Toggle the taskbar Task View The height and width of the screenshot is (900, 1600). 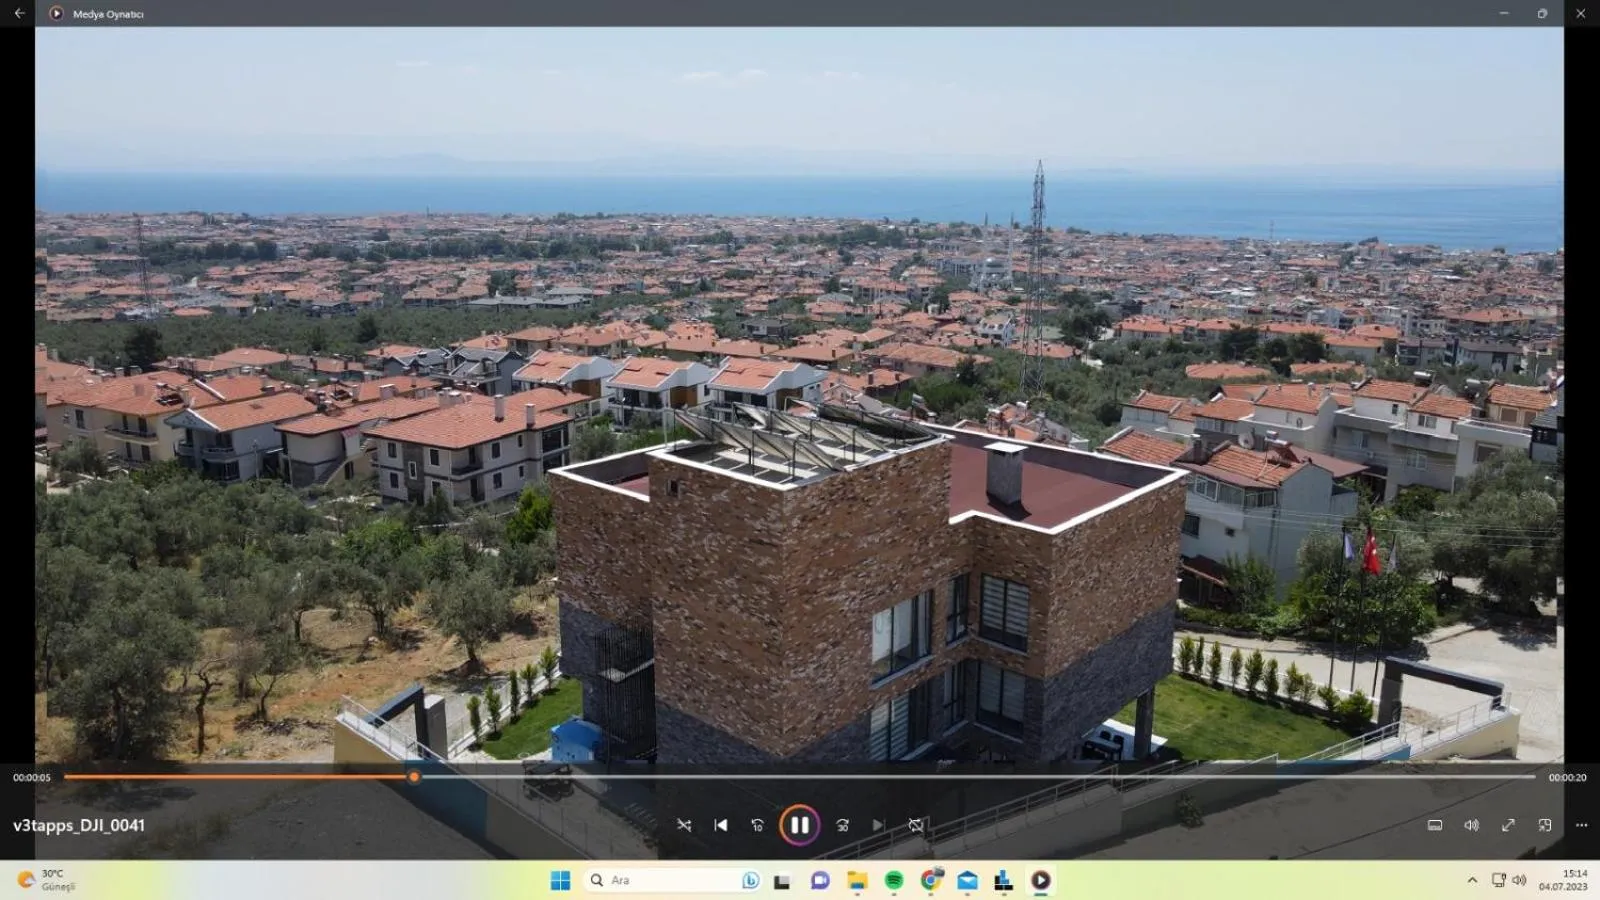coord(783,880)
